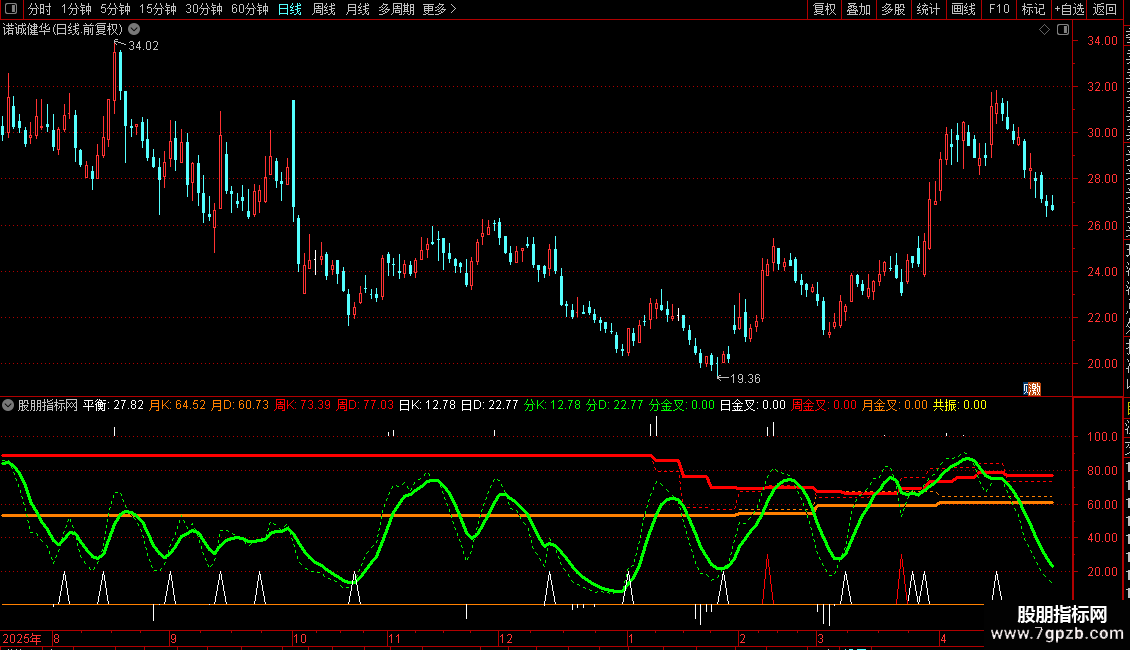
Task: Switch to 周线 weekly chart tab
Action: pyautogui.click(x=324, y=9)
